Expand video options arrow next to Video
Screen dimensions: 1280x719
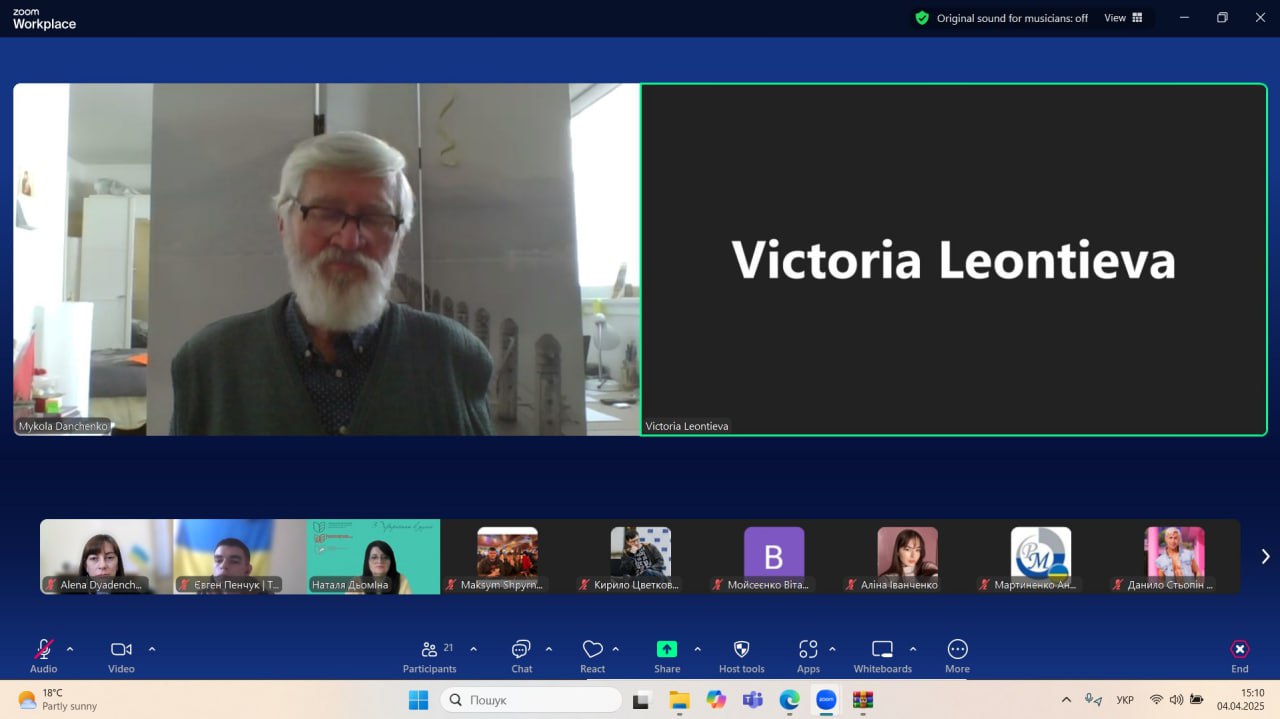tap(152, 649)
